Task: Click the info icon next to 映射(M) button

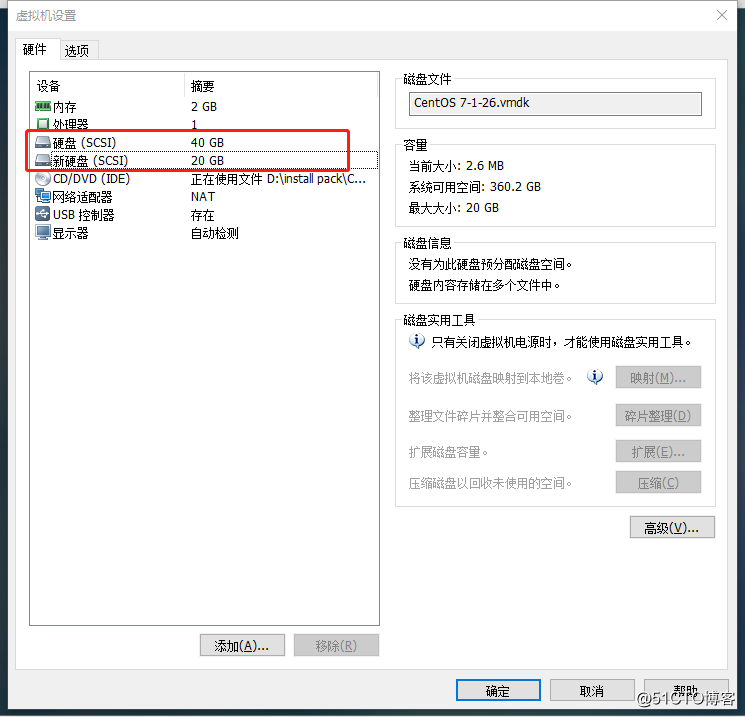Action: tap(595, 377)
